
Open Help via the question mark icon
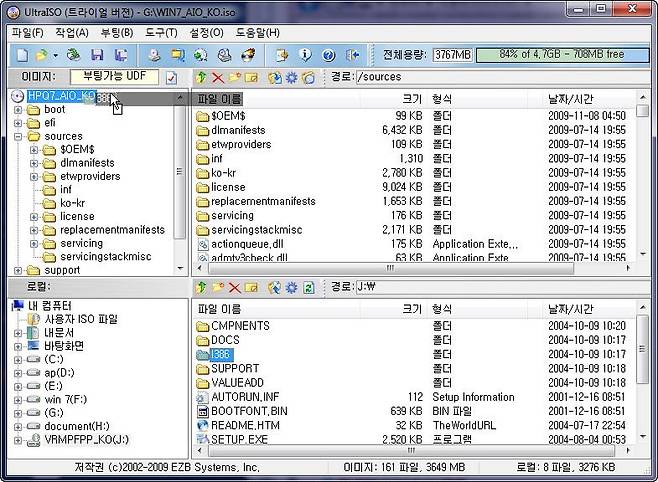[329, 55]
